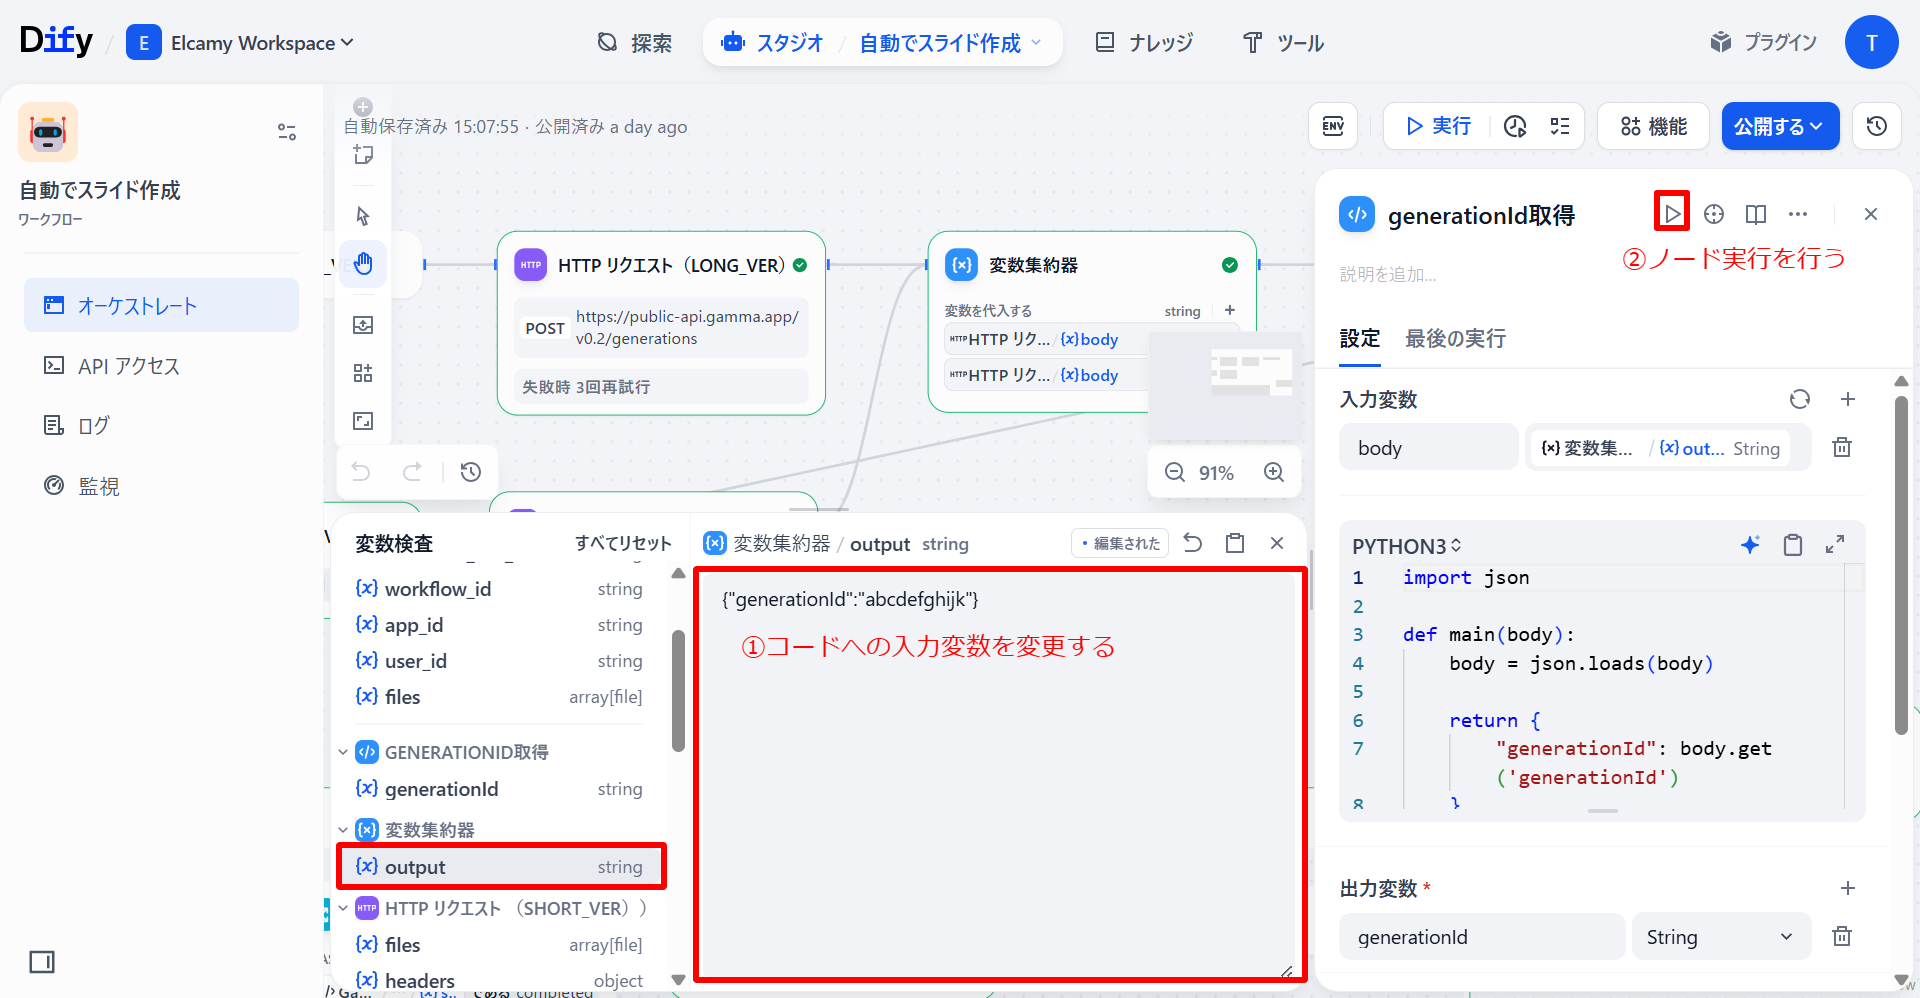Click すべてリセット to reset all variables
Image resolution: width=1920 pixels, height=998 pixels.
[x=622, y=543]
